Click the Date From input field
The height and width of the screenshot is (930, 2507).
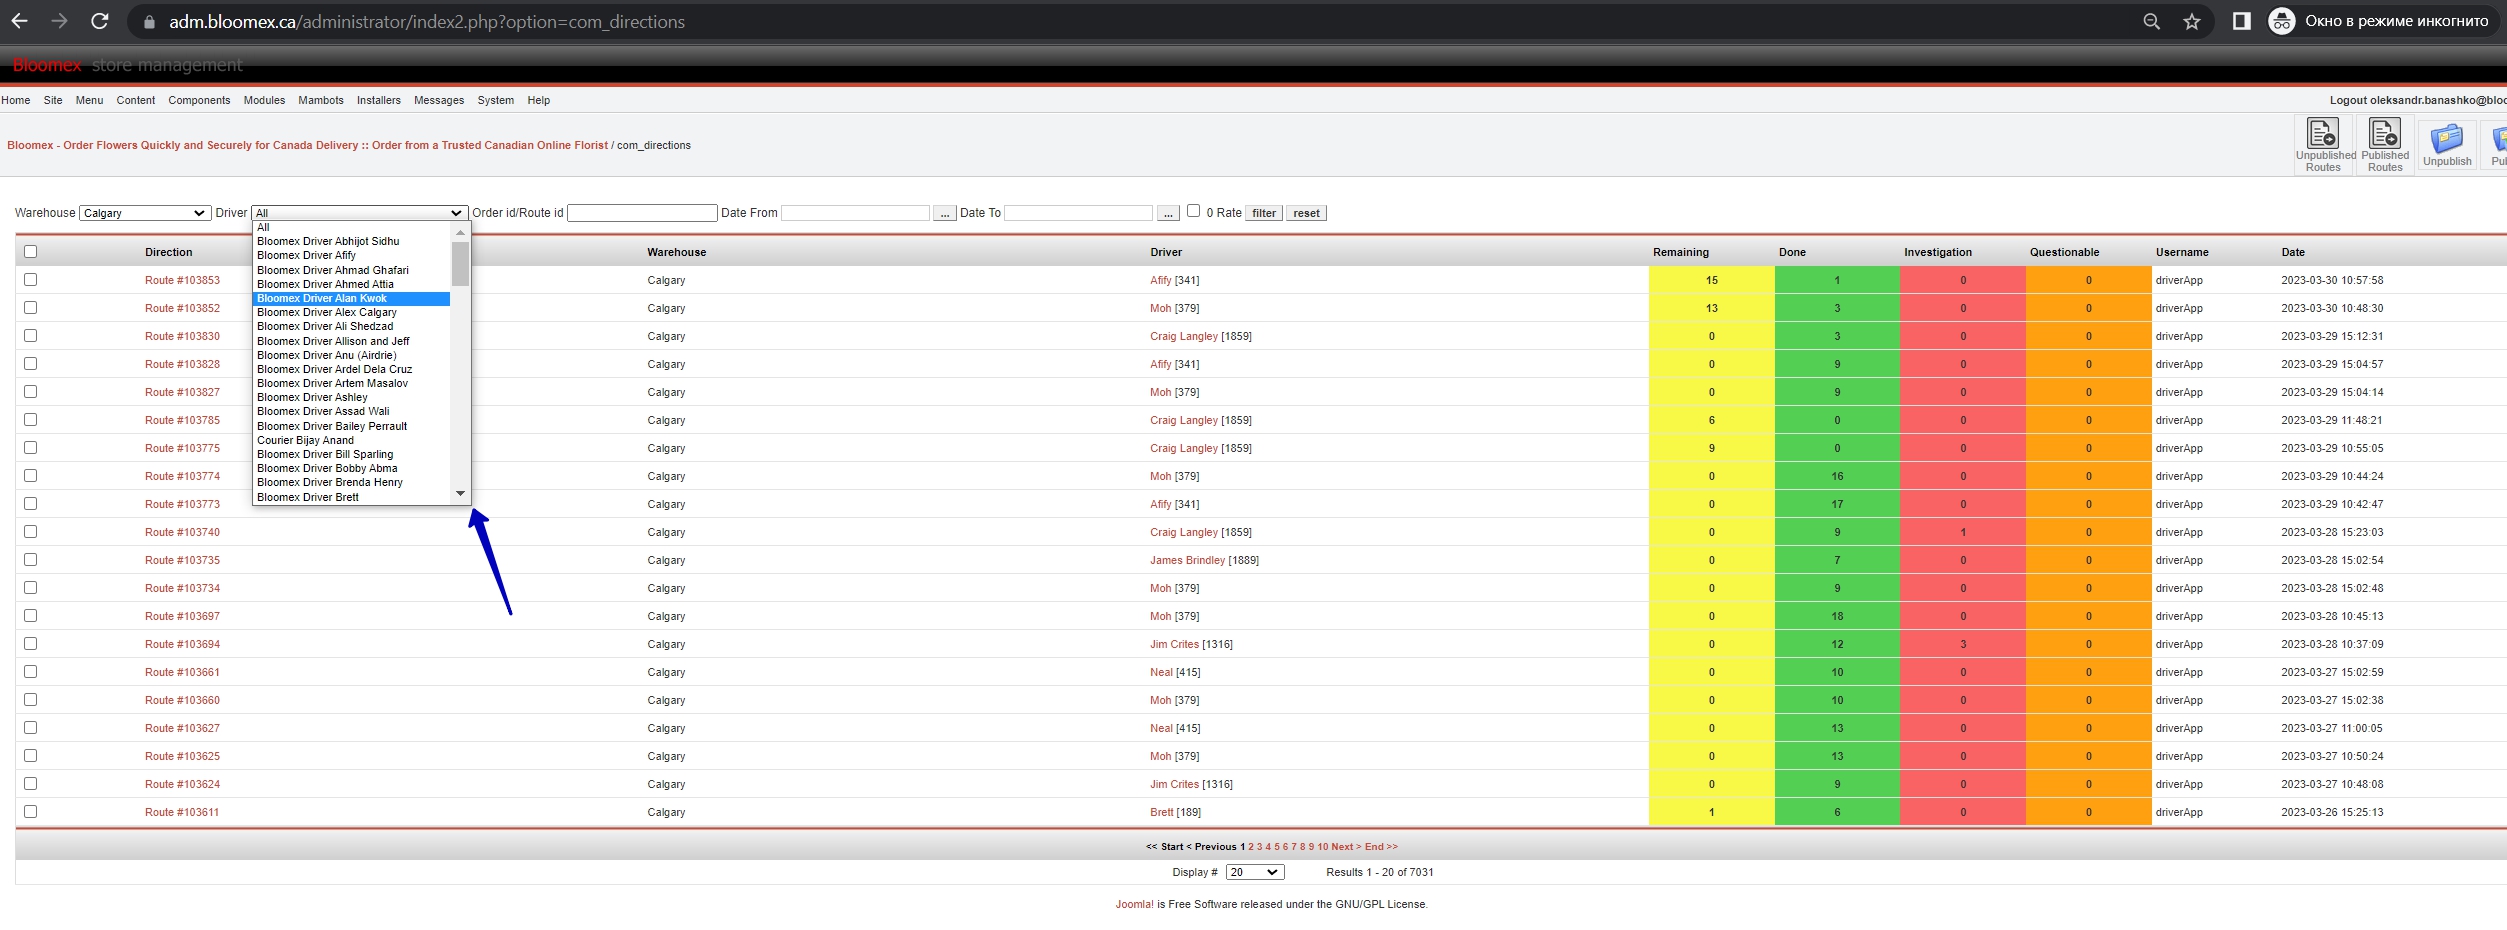point(855,213)
